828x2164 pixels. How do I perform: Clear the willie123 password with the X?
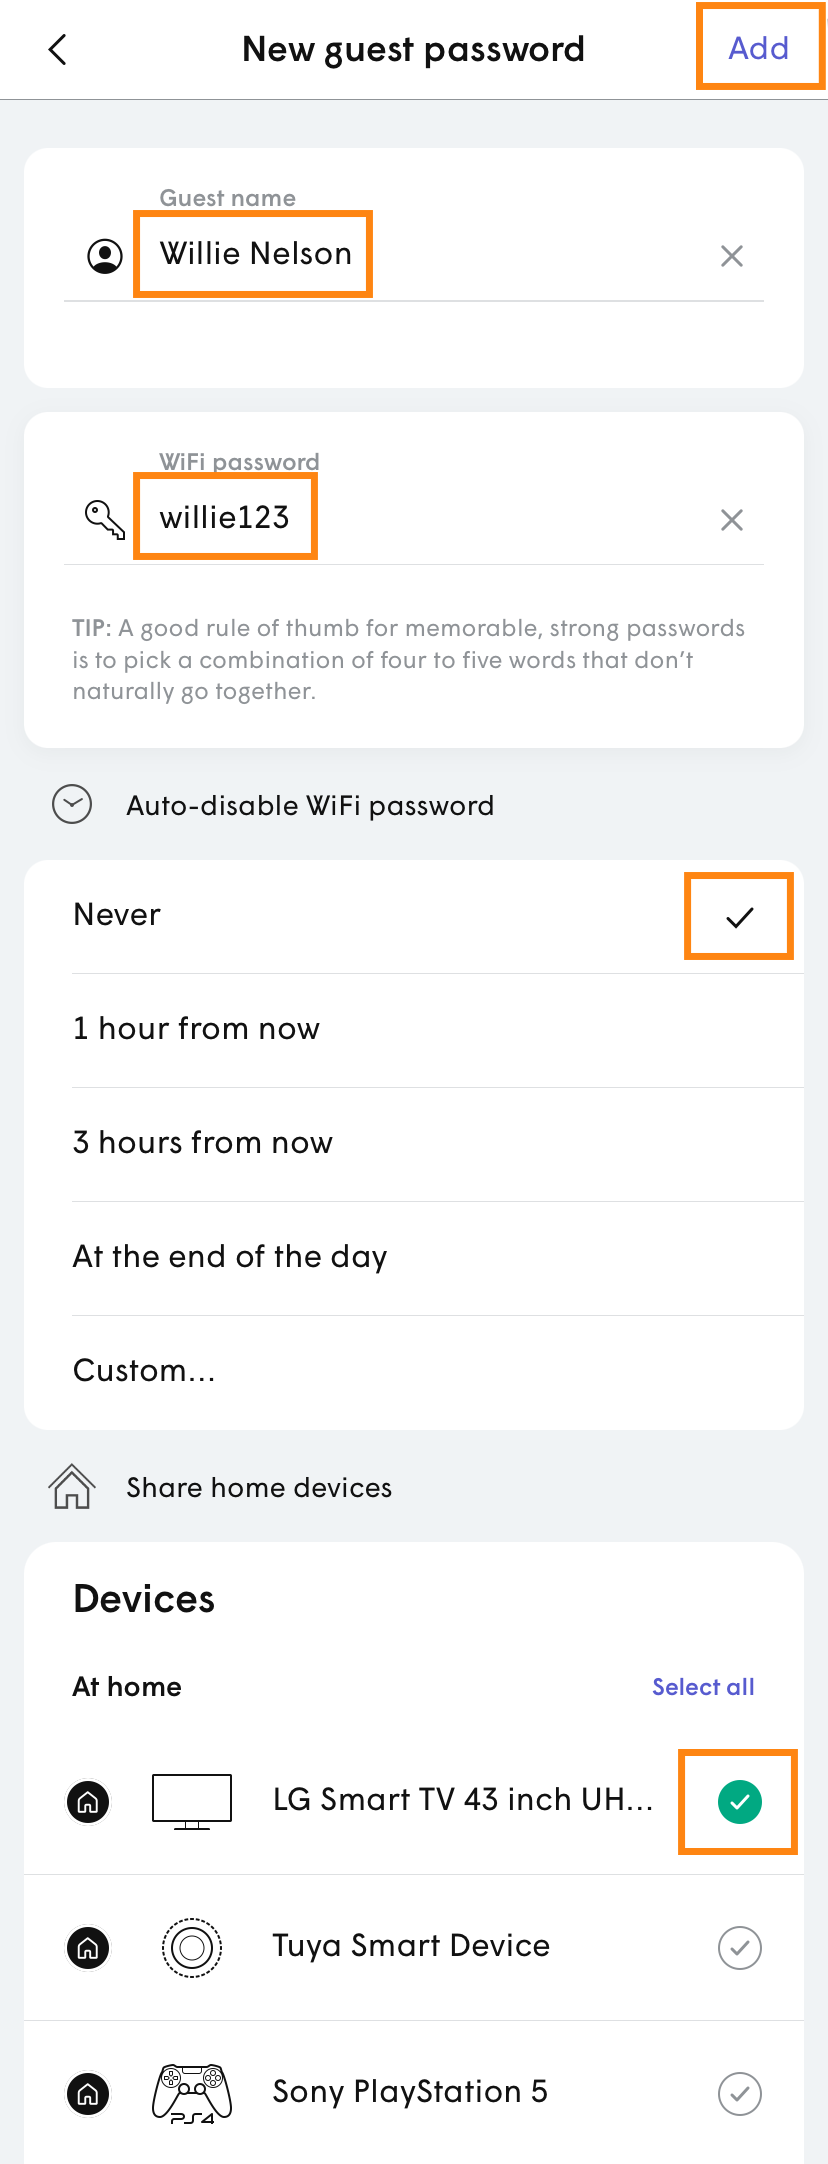[731, 519]
